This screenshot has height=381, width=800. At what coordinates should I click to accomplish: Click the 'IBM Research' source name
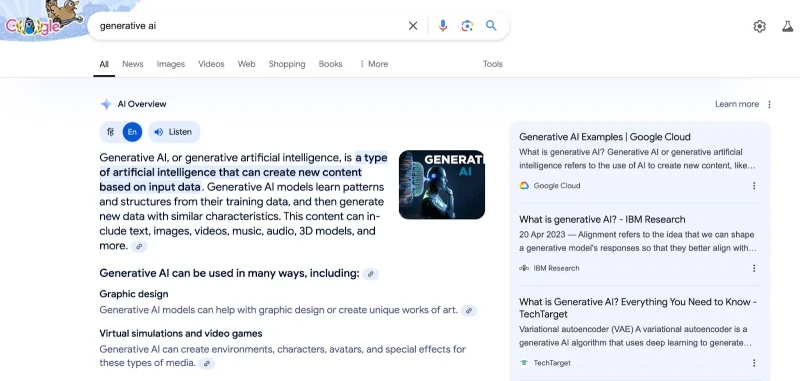point(557,268)
